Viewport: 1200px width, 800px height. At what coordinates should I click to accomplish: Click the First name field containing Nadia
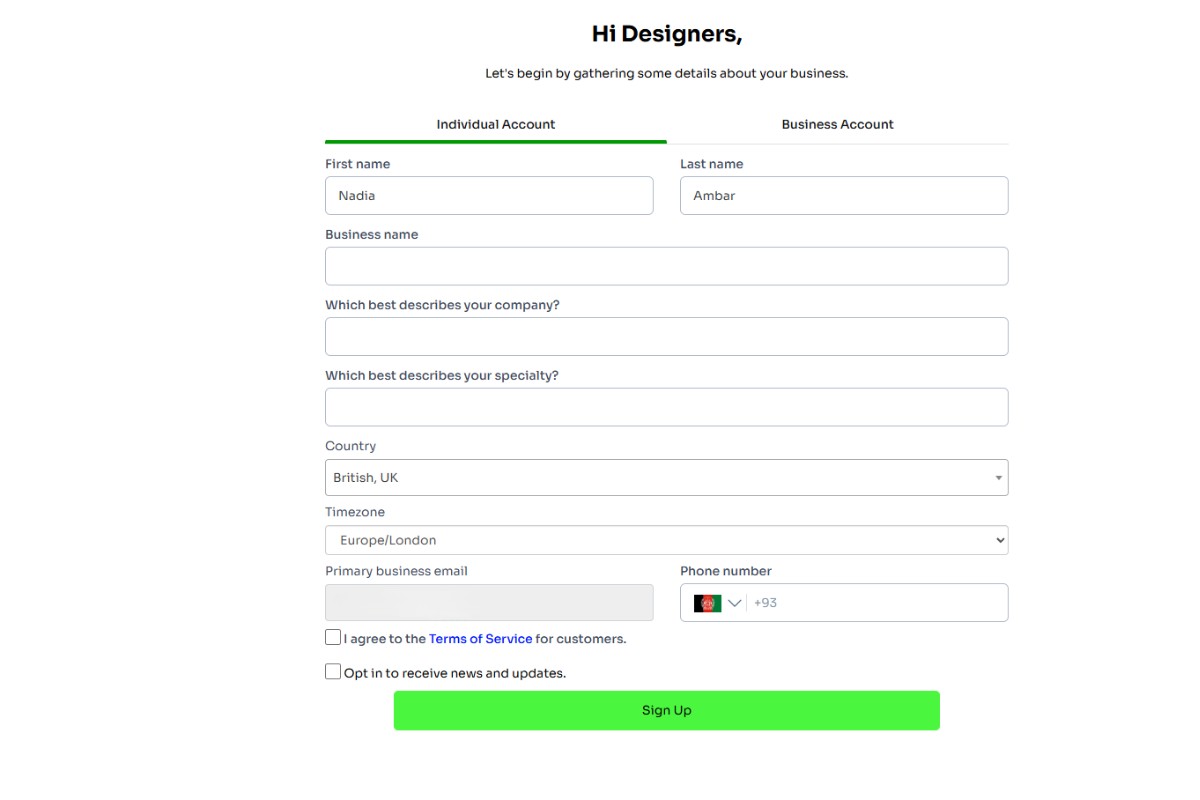(x=488, y=196)
